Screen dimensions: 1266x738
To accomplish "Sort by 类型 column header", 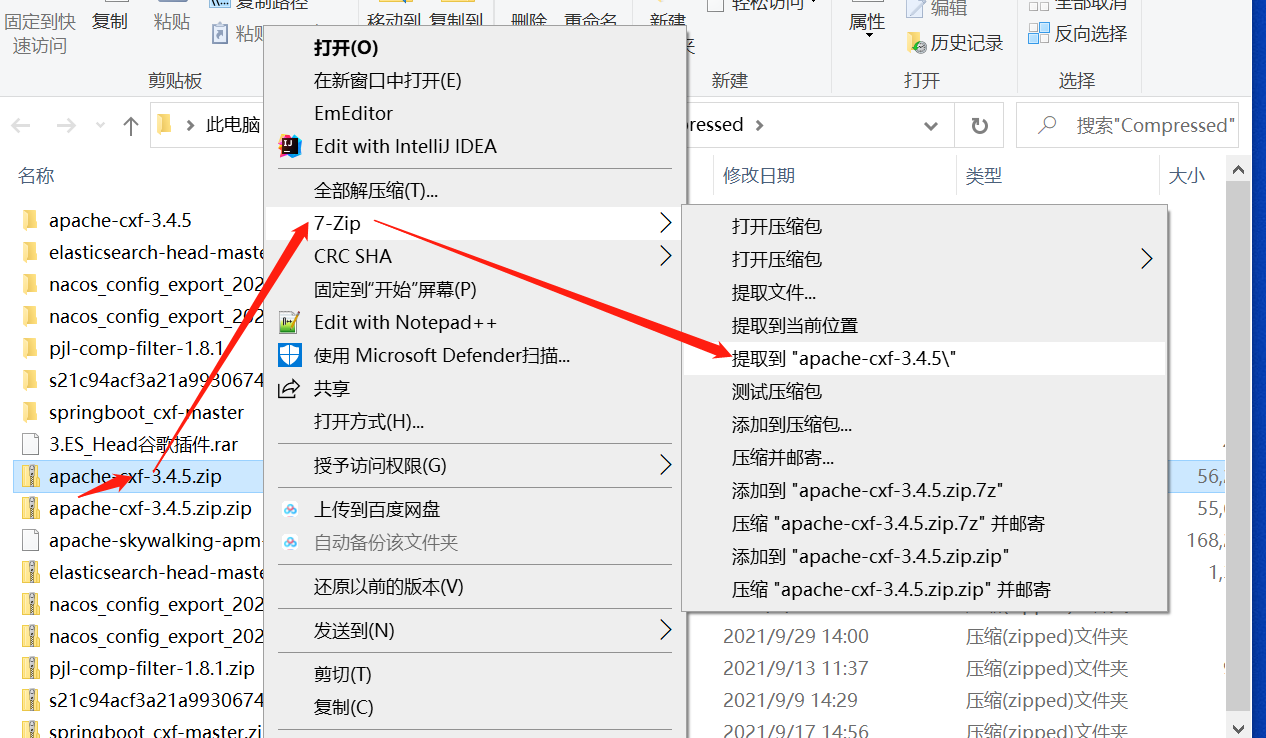I will pos(983,176).
